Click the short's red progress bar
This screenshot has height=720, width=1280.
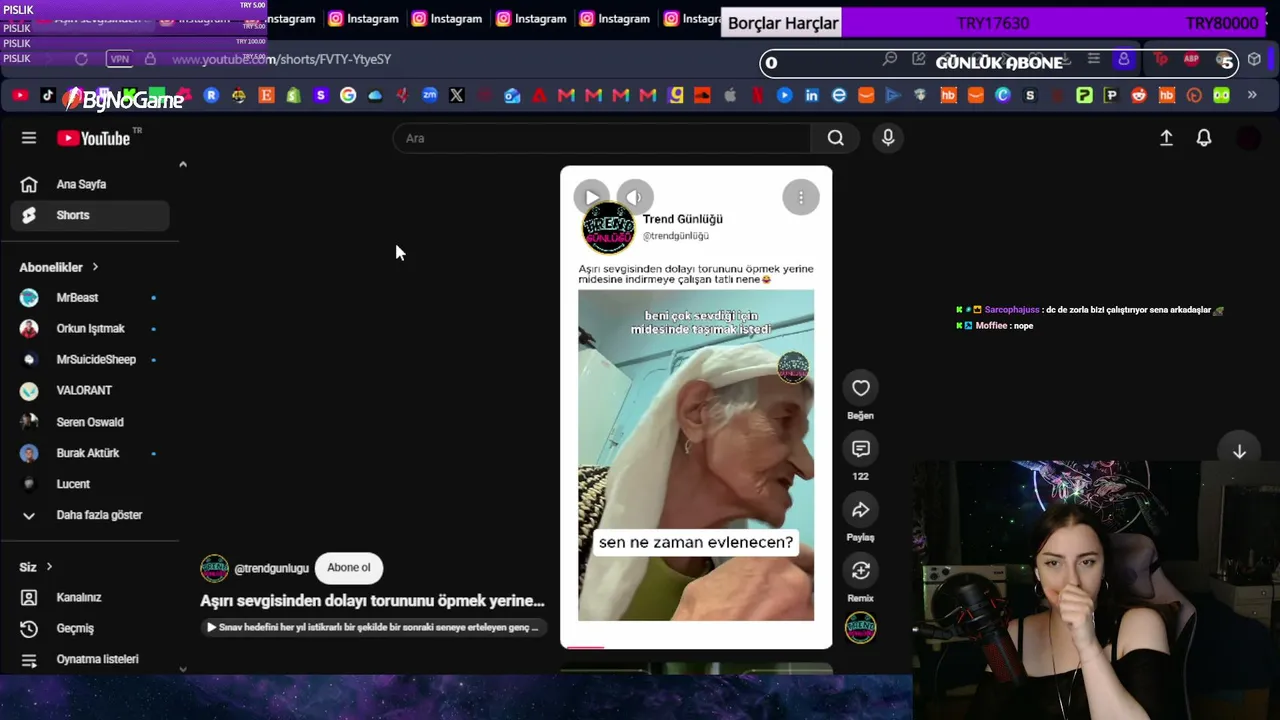pyautogui.click(x=586, y=647)
